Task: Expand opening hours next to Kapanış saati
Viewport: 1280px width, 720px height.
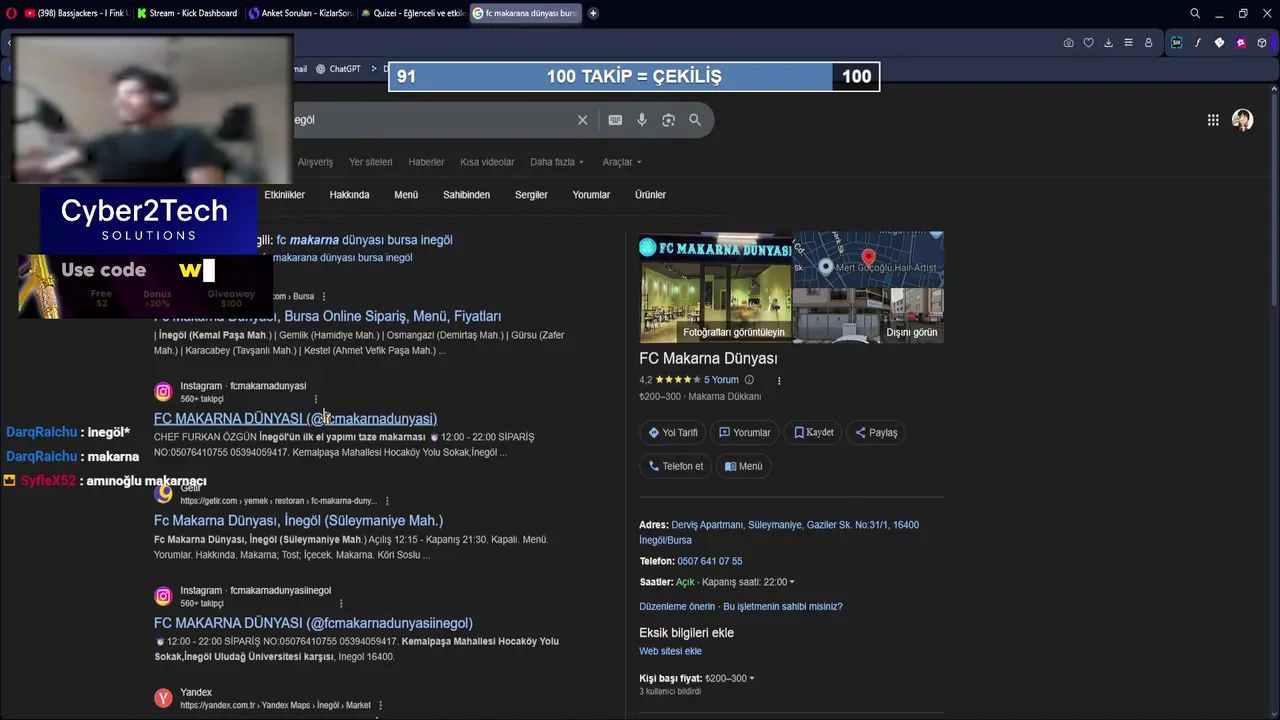Action: (x=792, y=582)
